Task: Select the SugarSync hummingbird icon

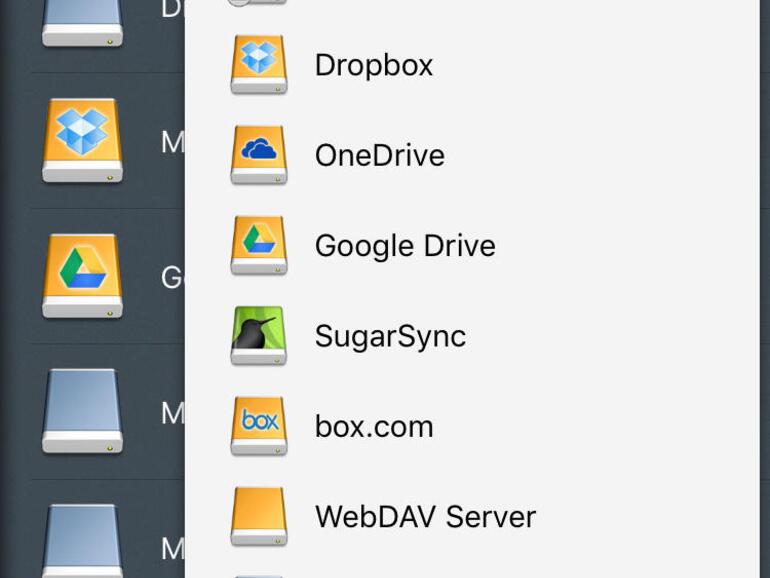Action: coord(259,335)
